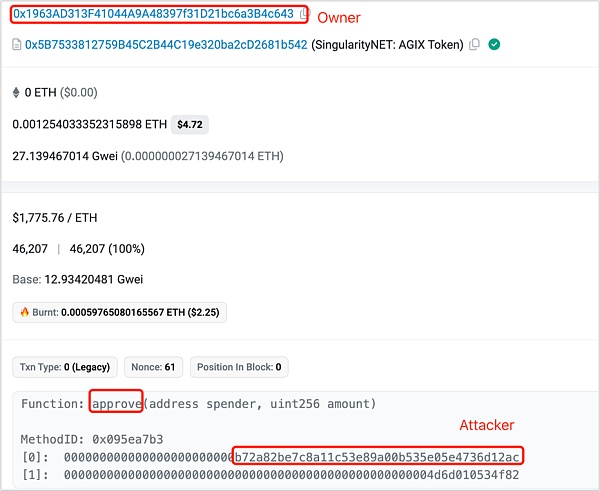The height and width of the screenshot is (491, 600).
Task: Click the Ethereum diamond icon by 0 ETH
Action: click(16, 92)
